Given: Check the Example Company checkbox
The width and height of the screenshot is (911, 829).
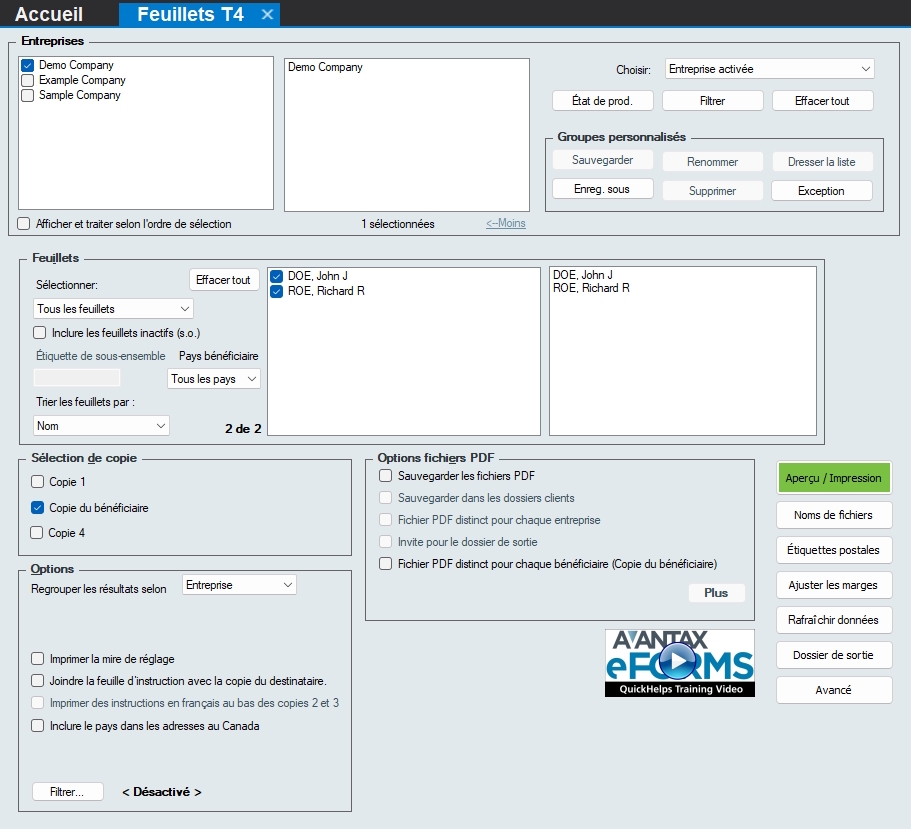Looking at the screenshot, I should [x=28, y=80].
